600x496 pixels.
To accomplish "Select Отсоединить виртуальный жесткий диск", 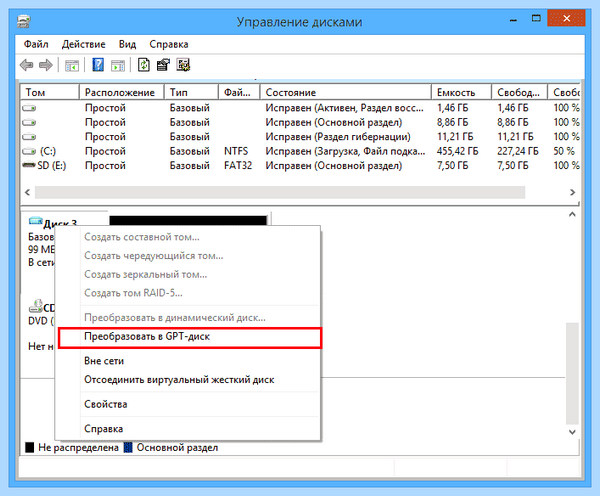I will [x=188, y=380].
